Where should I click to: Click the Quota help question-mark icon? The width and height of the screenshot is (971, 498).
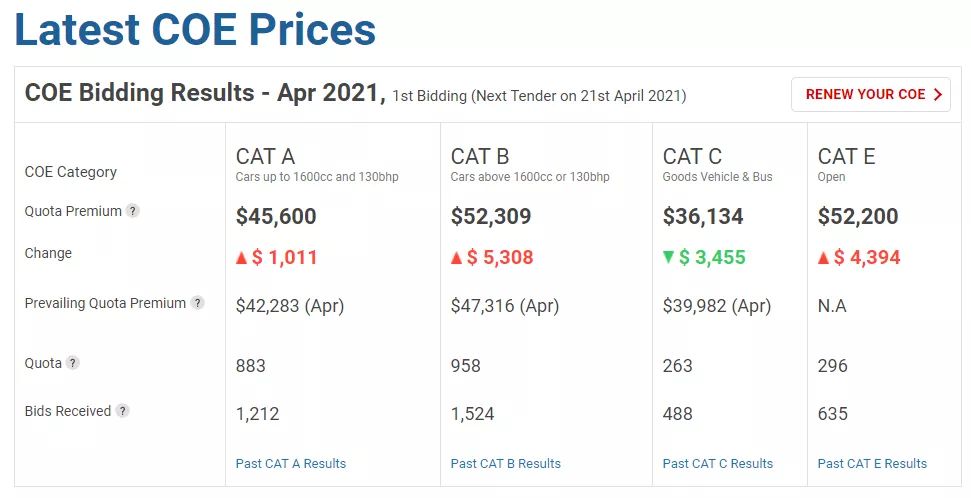(73, 363)
